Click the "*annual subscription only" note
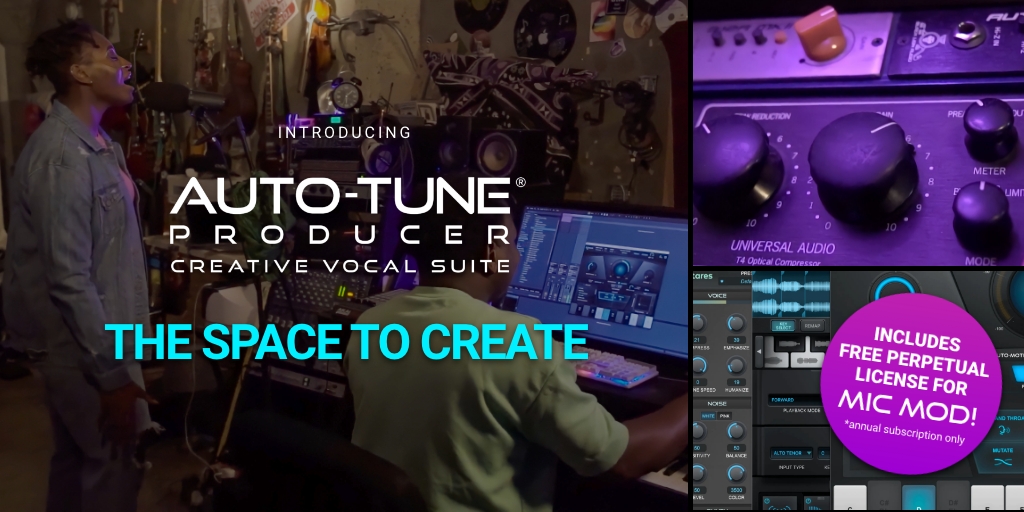This screenshot has width=1024, height=512. (x=905, y=431)
